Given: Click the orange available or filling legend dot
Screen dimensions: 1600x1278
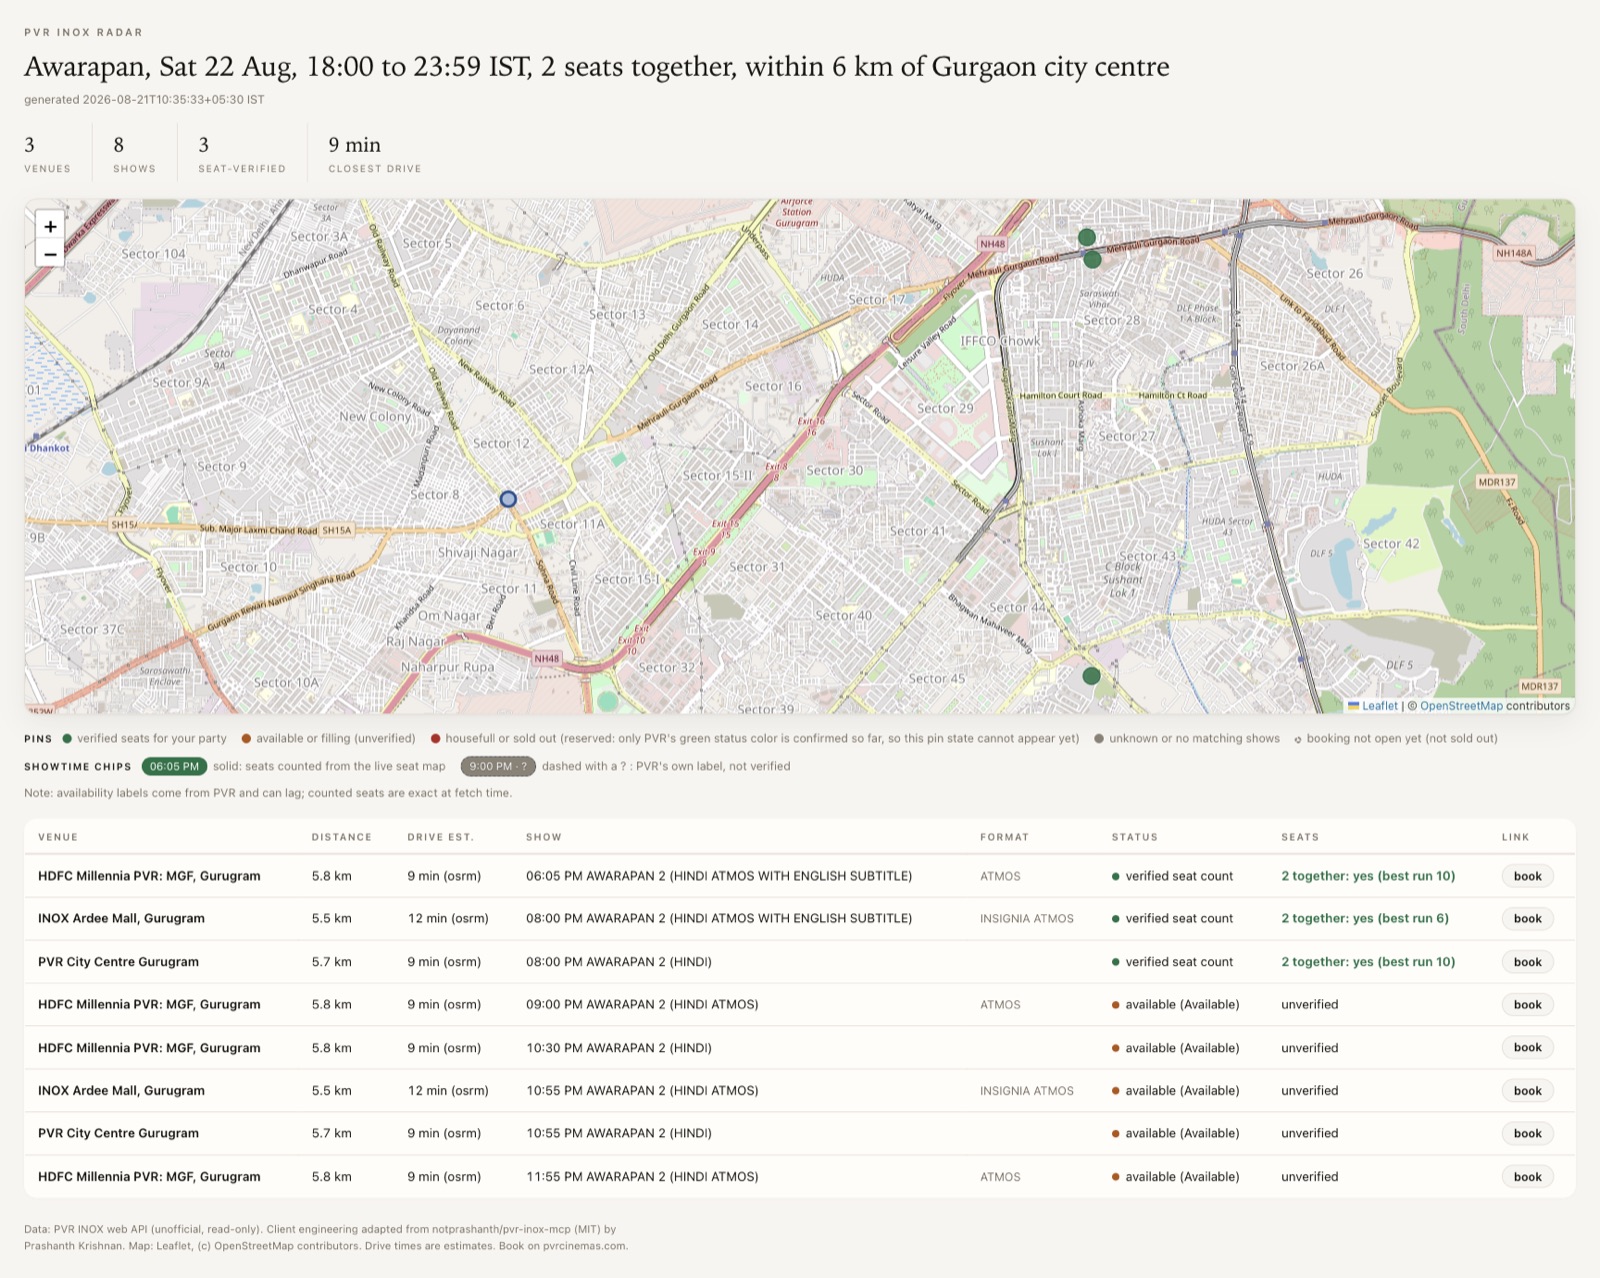Looking at the screenshot, I should tap(246, 739).
